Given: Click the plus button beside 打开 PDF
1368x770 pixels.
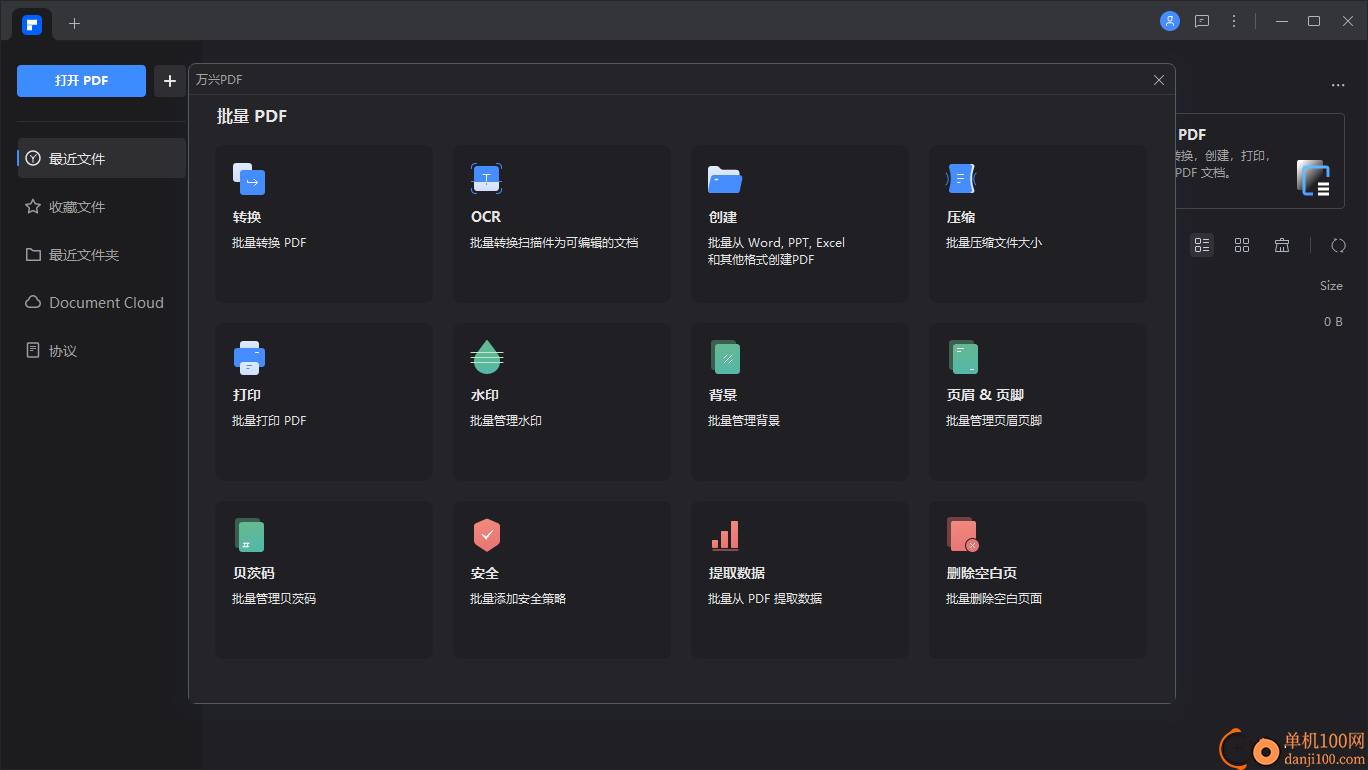Looking at the screenshot, I should point(170,81).
